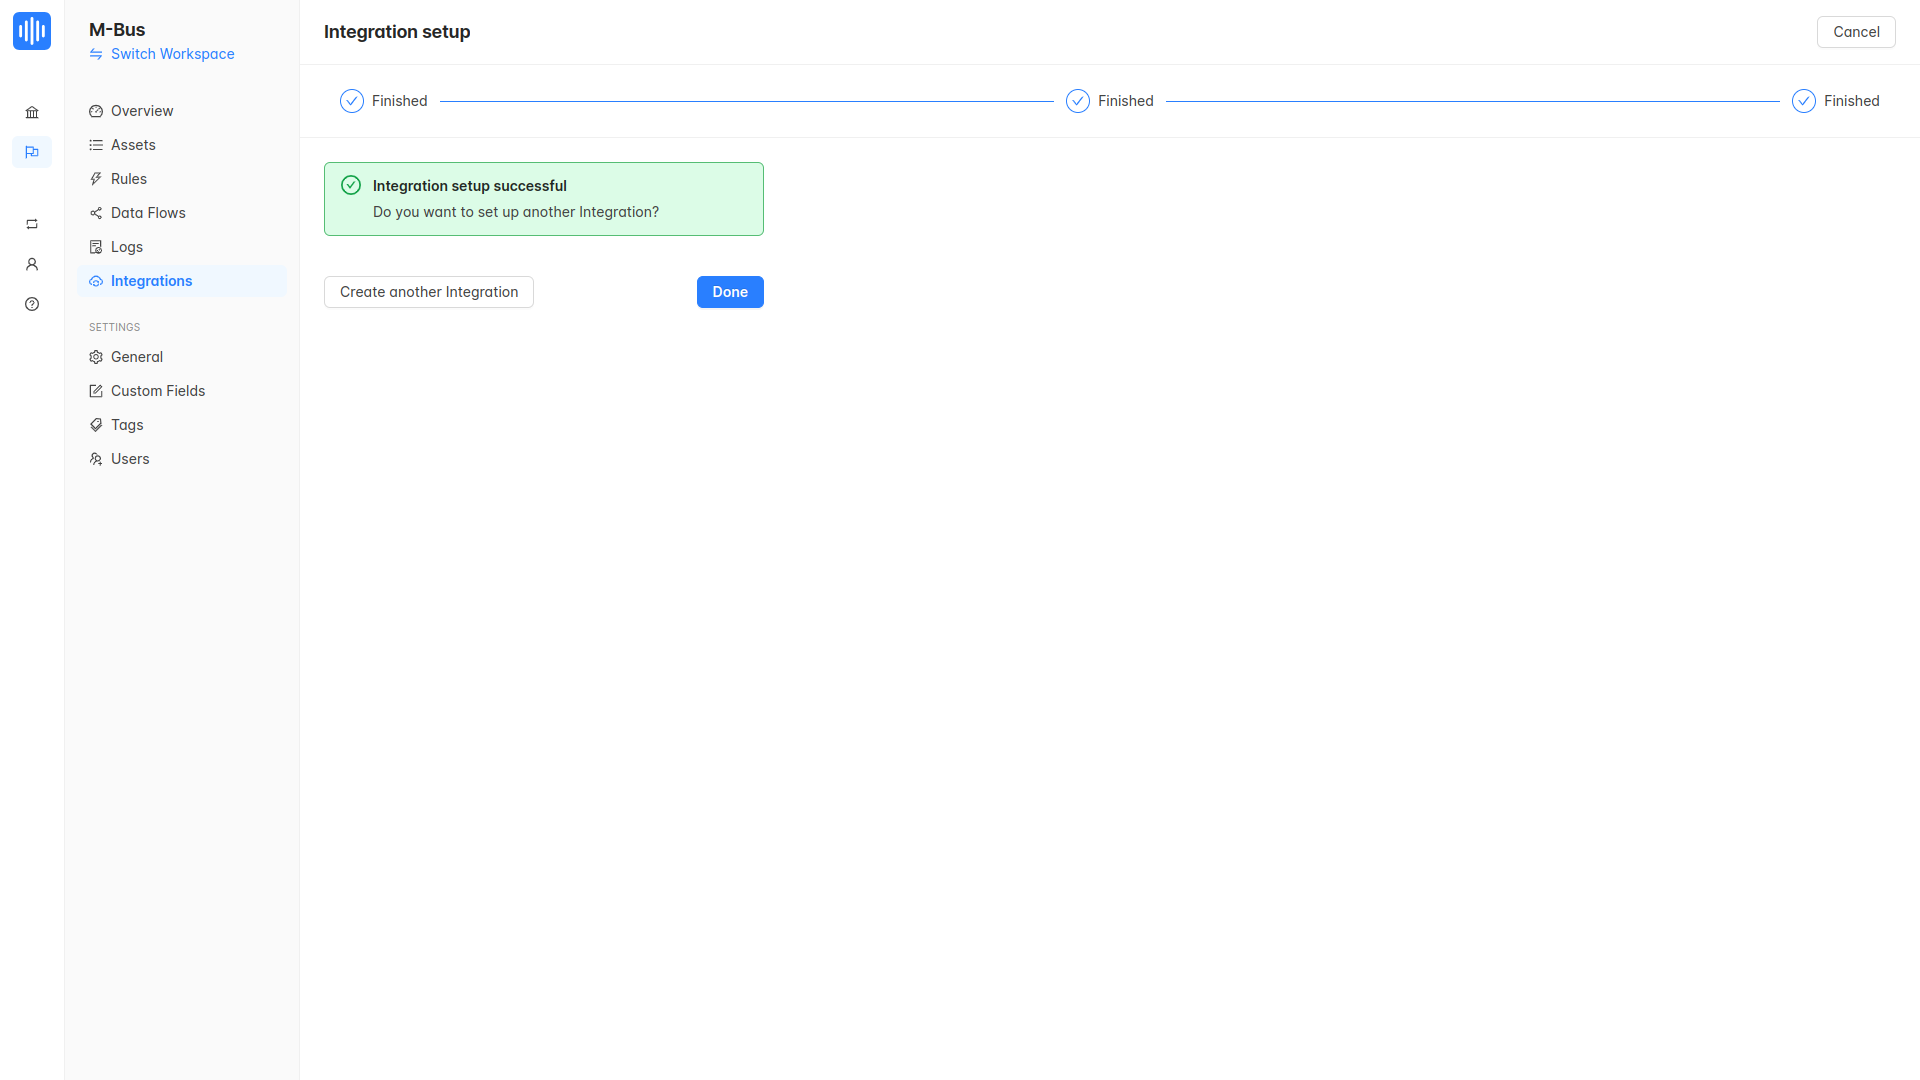Open the user profile icon in left rail
1920x1080 pixels.
pos(32,264)
